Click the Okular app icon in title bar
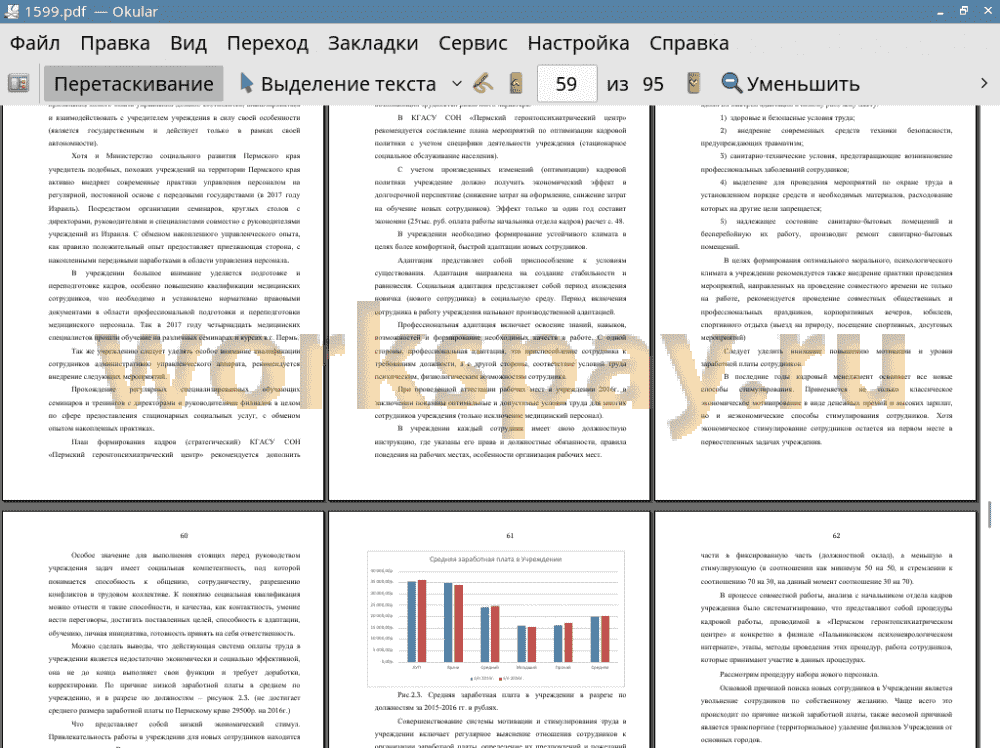Image resolution: width=1000 pixels, height=748 pixels. (11, 11)
